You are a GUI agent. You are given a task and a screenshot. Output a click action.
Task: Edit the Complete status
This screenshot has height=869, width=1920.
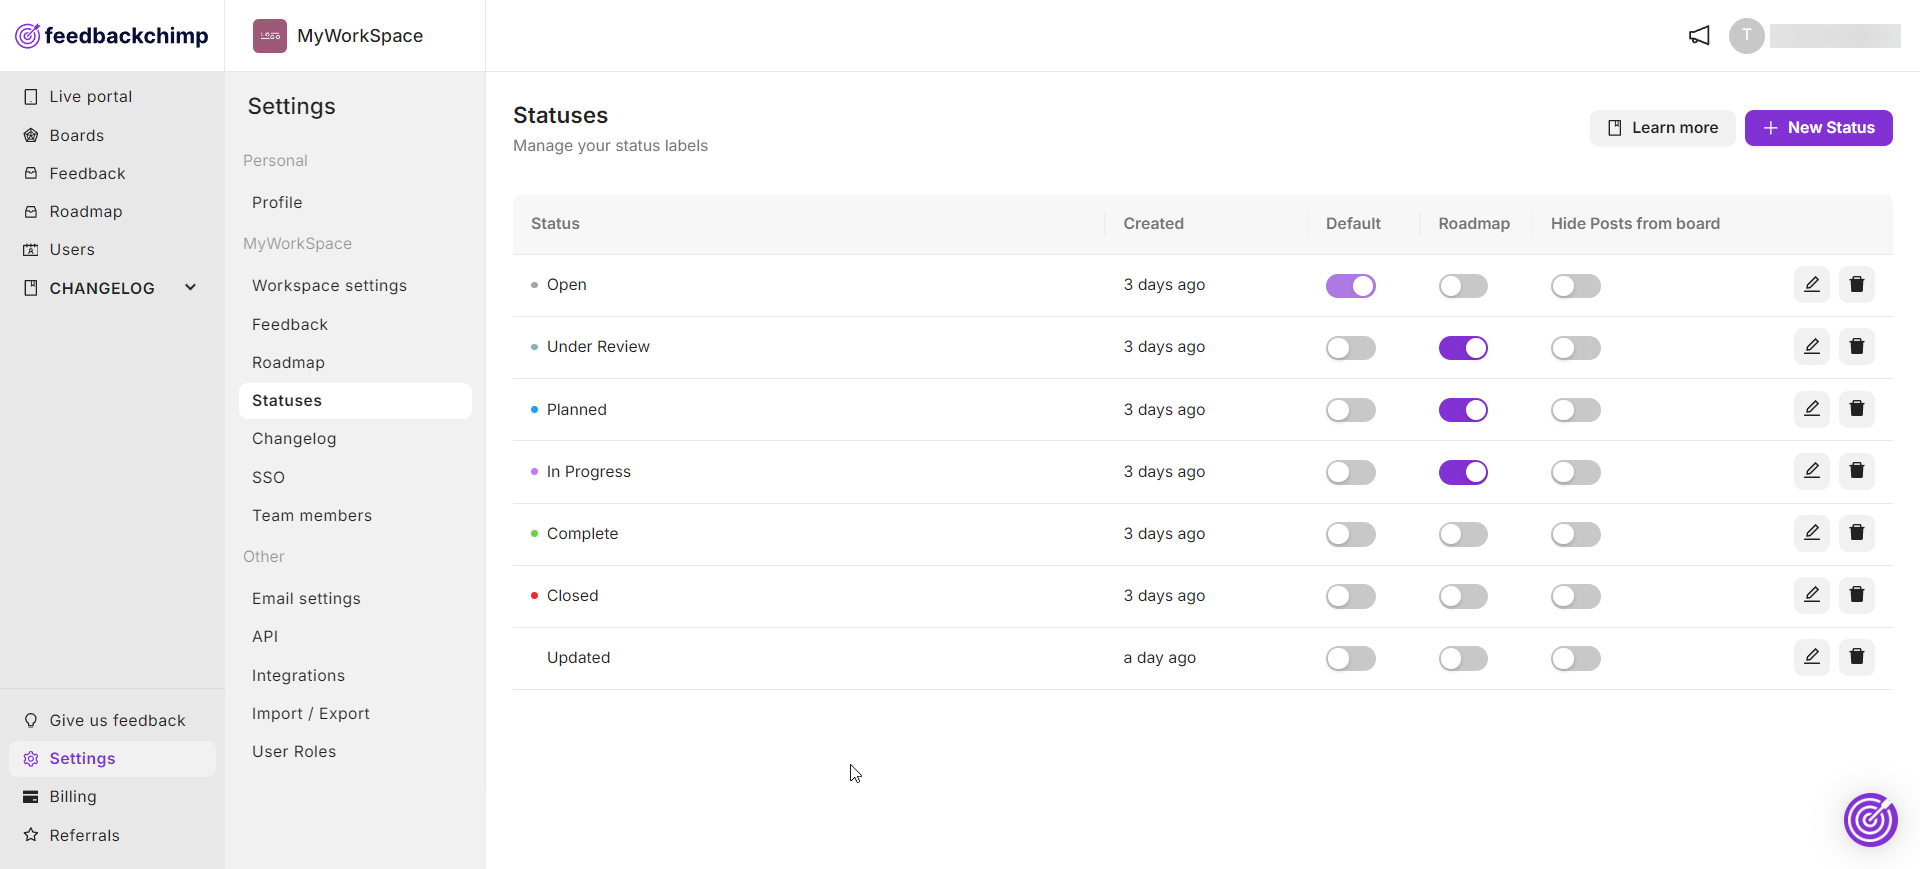(1811, 533)
